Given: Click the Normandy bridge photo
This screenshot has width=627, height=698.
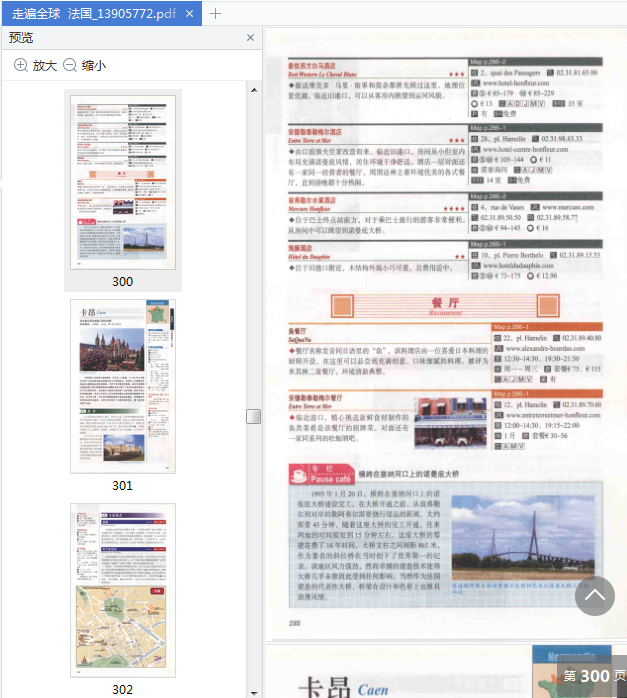Looking at the screenshot, I should click(x=523, y=538).
